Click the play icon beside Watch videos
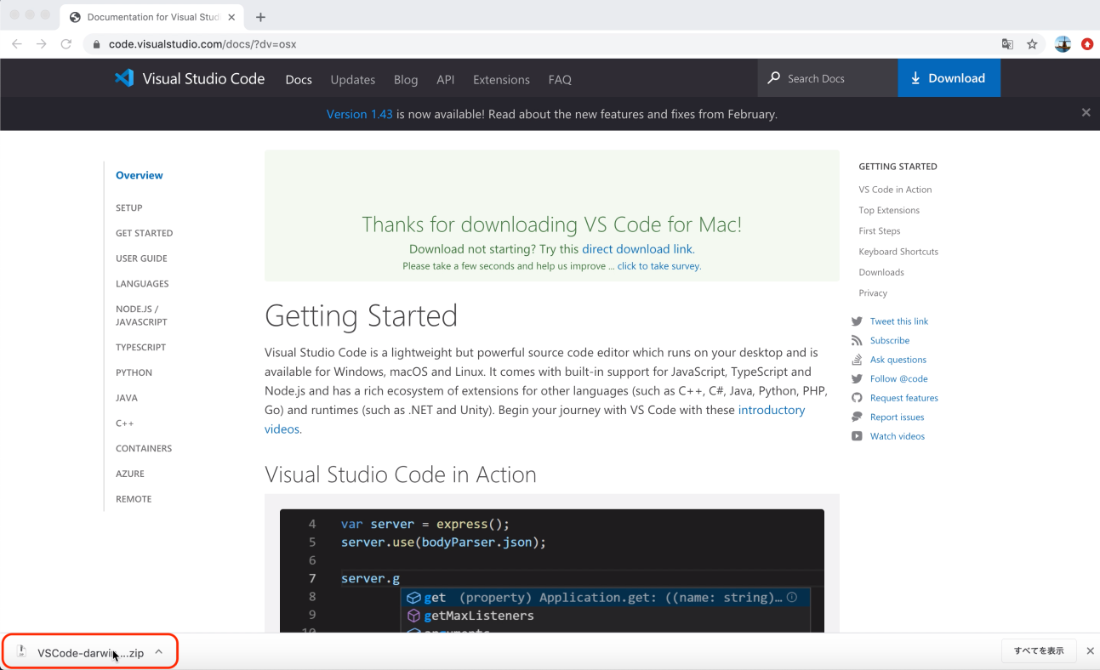1100x670 pixels. click(x=857, y=436)
